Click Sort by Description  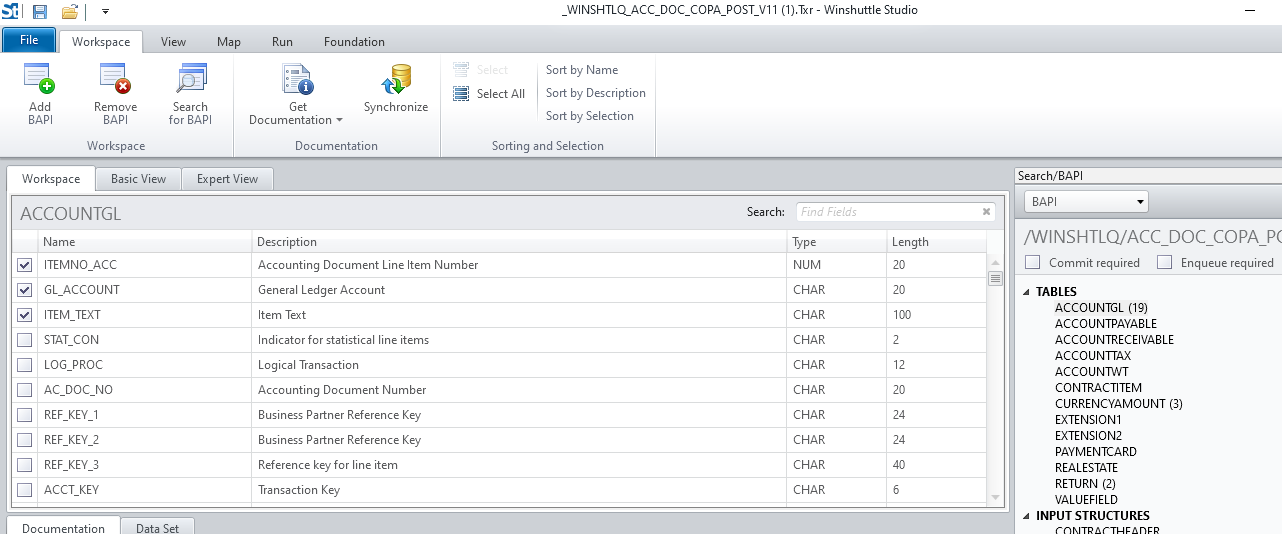point(596,93)
